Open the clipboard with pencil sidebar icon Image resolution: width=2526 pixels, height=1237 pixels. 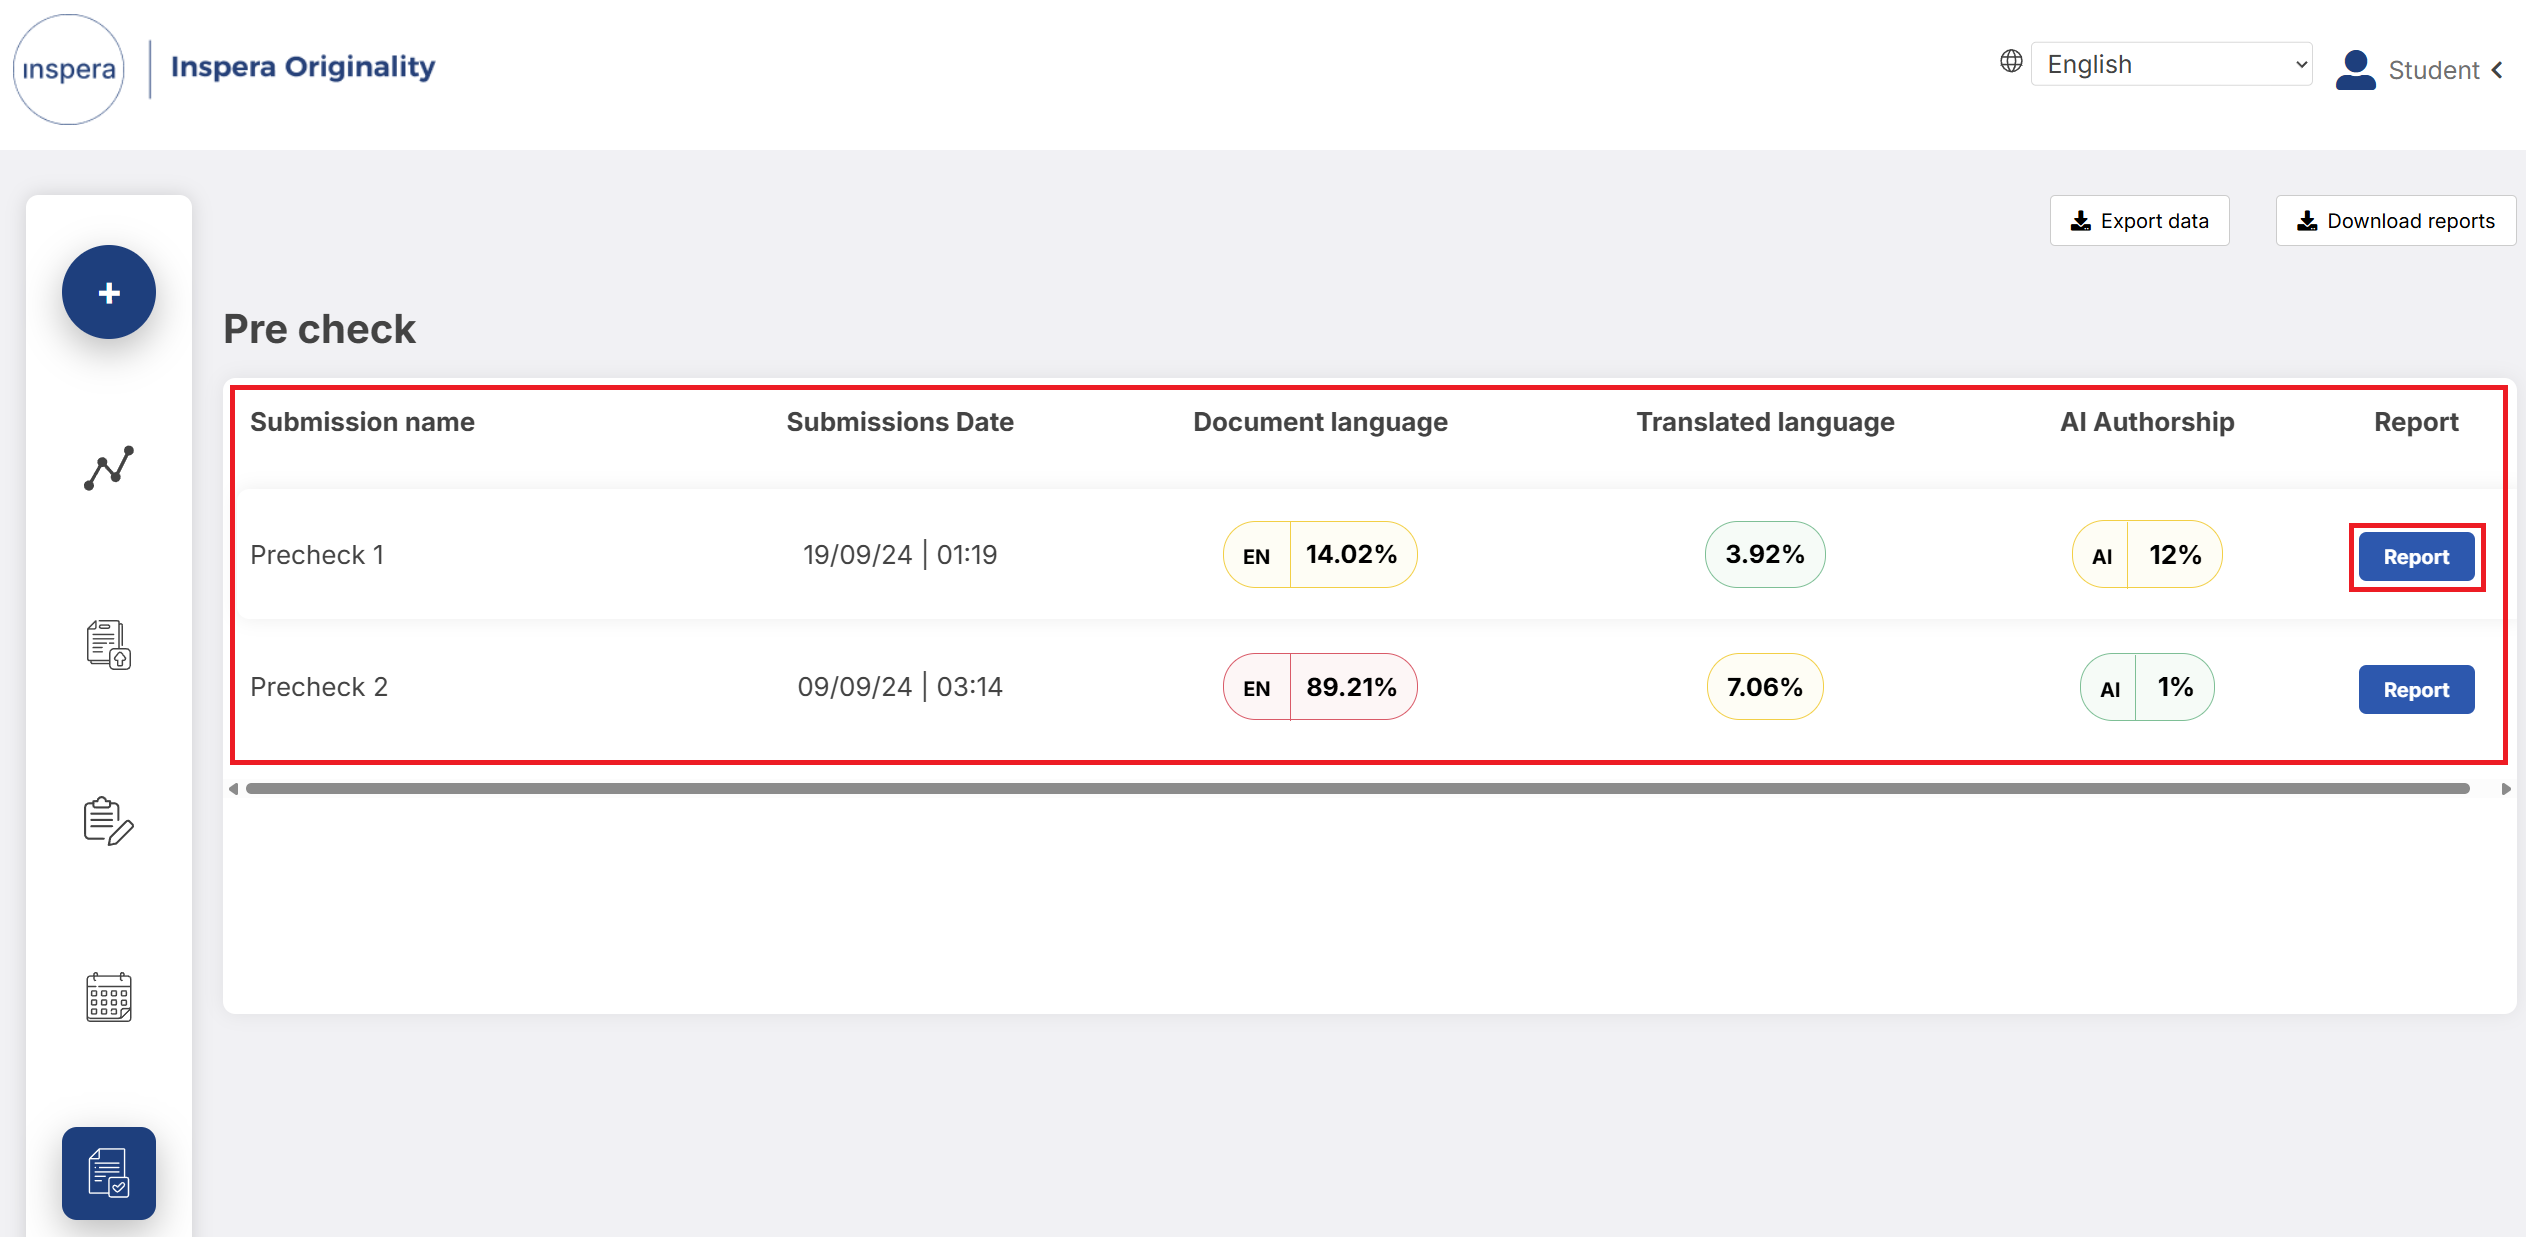pos(109,821)
